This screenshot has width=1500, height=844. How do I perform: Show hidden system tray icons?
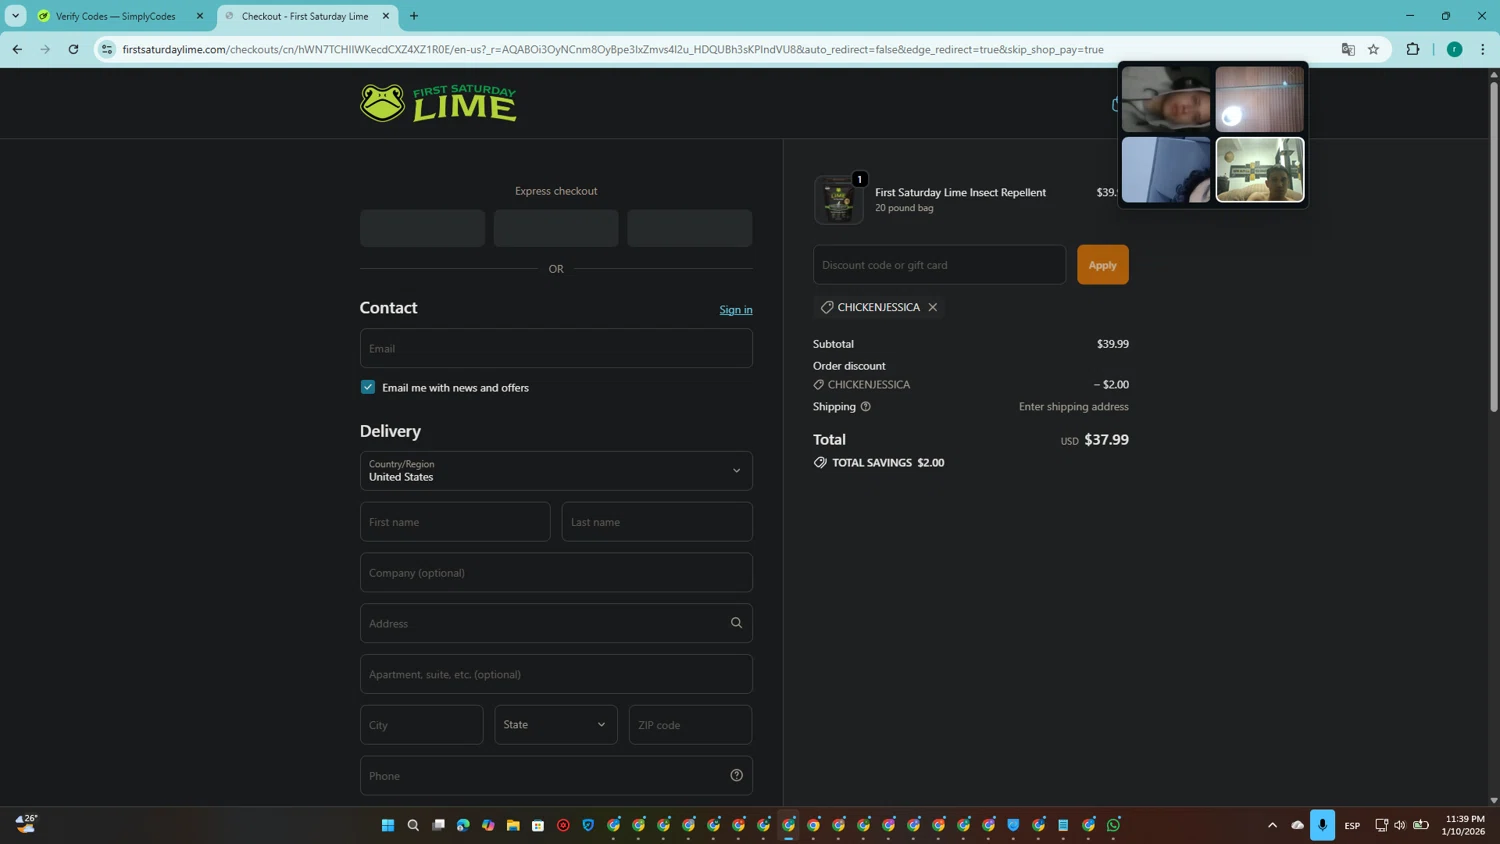[1272, 825]
